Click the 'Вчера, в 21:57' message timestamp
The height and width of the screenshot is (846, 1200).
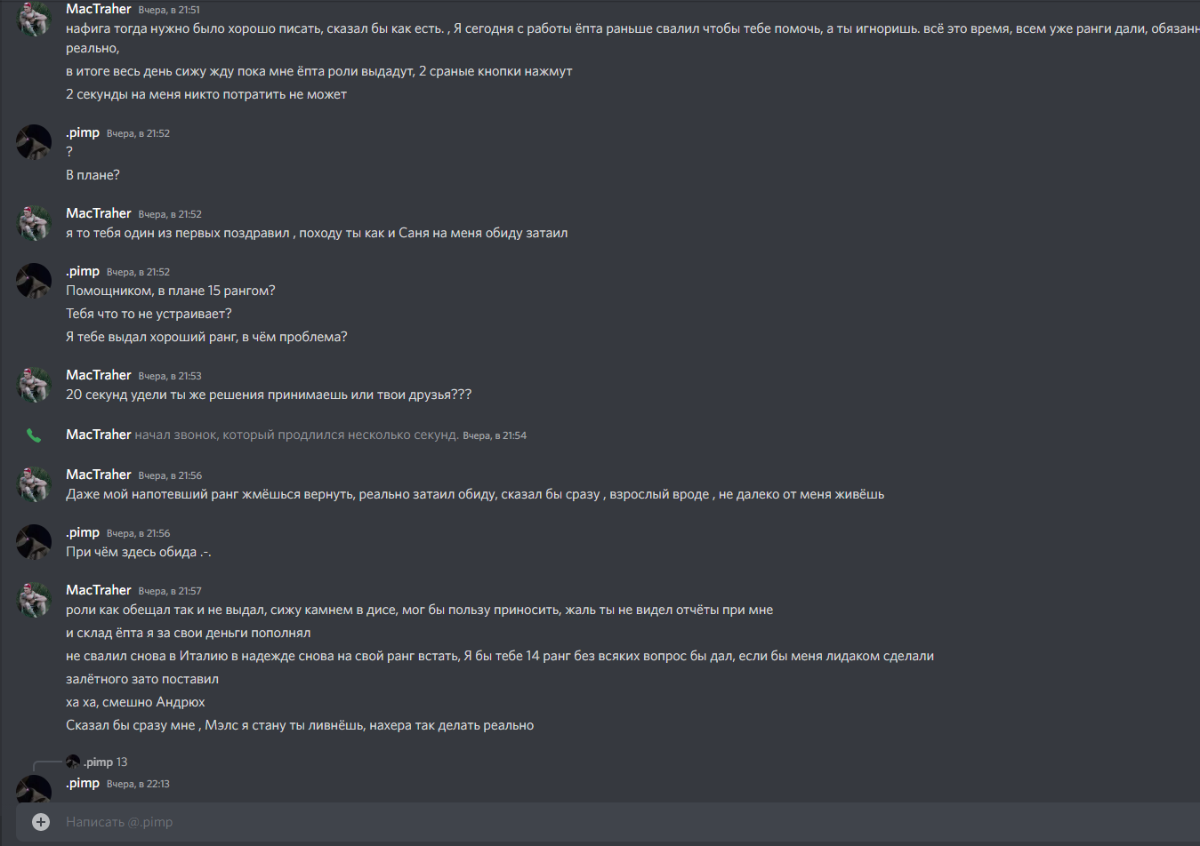[170, 591]
